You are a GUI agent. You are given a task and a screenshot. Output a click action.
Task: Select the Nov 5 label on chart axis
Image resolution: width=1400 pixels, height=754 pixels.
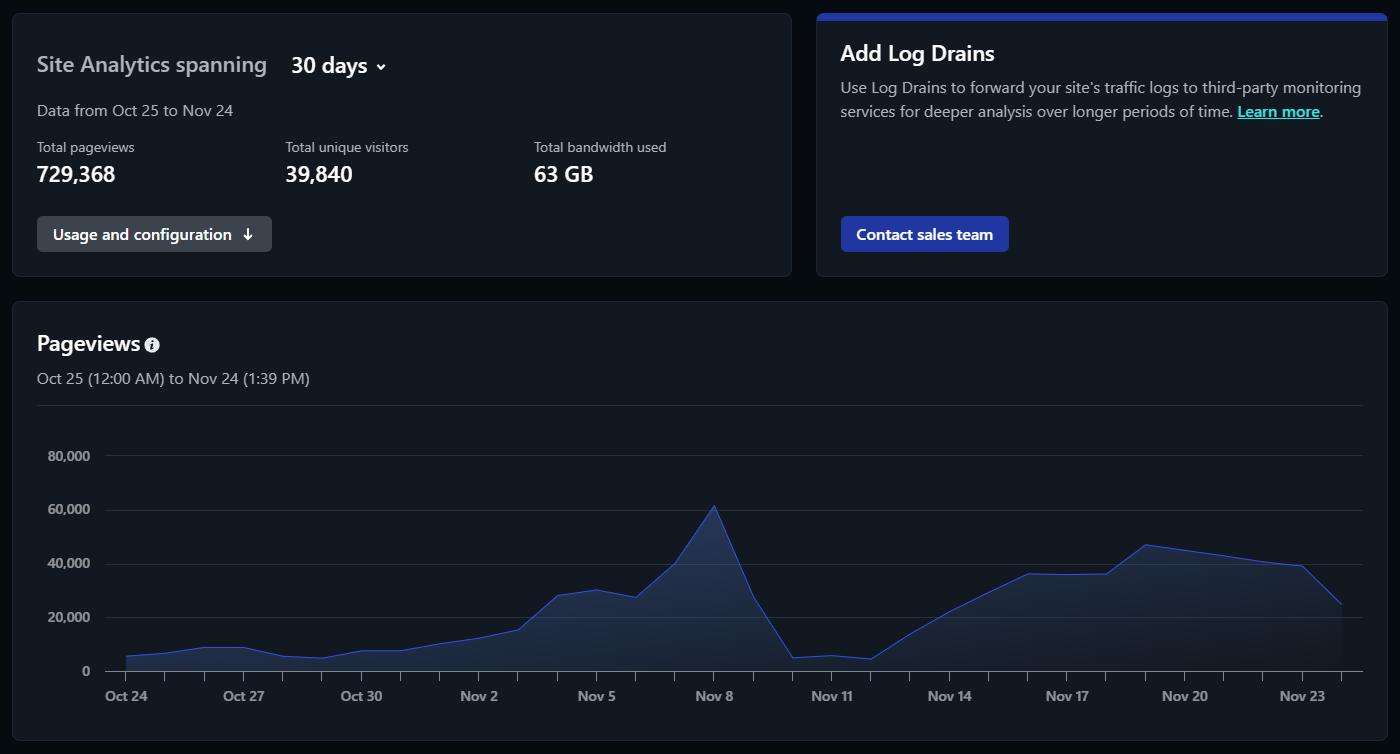pos(596,696)
